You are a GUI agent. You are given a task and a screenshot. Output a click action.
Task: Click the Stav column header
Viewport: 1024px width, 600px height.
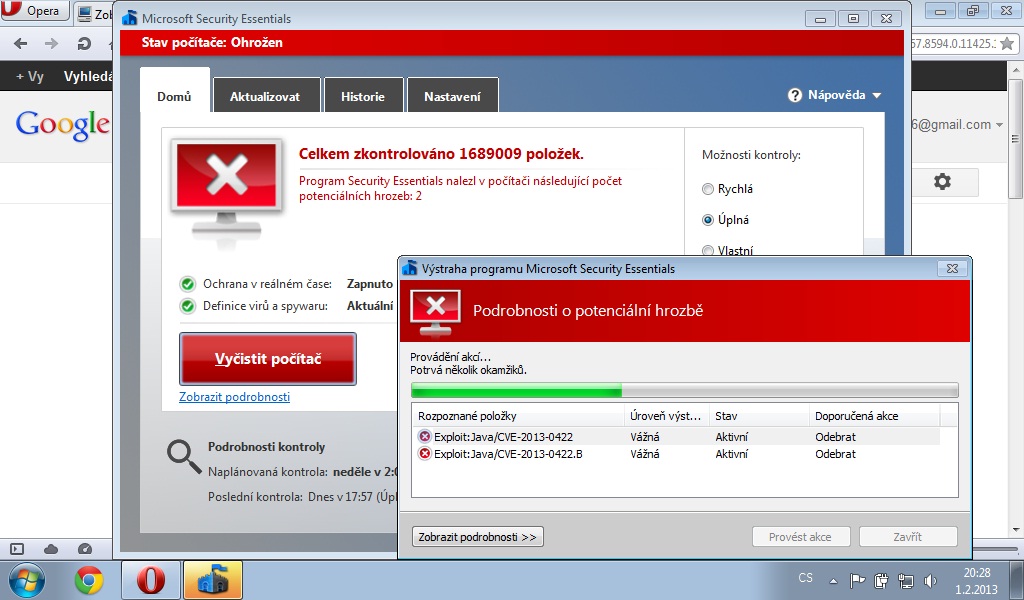pos(759,416)
